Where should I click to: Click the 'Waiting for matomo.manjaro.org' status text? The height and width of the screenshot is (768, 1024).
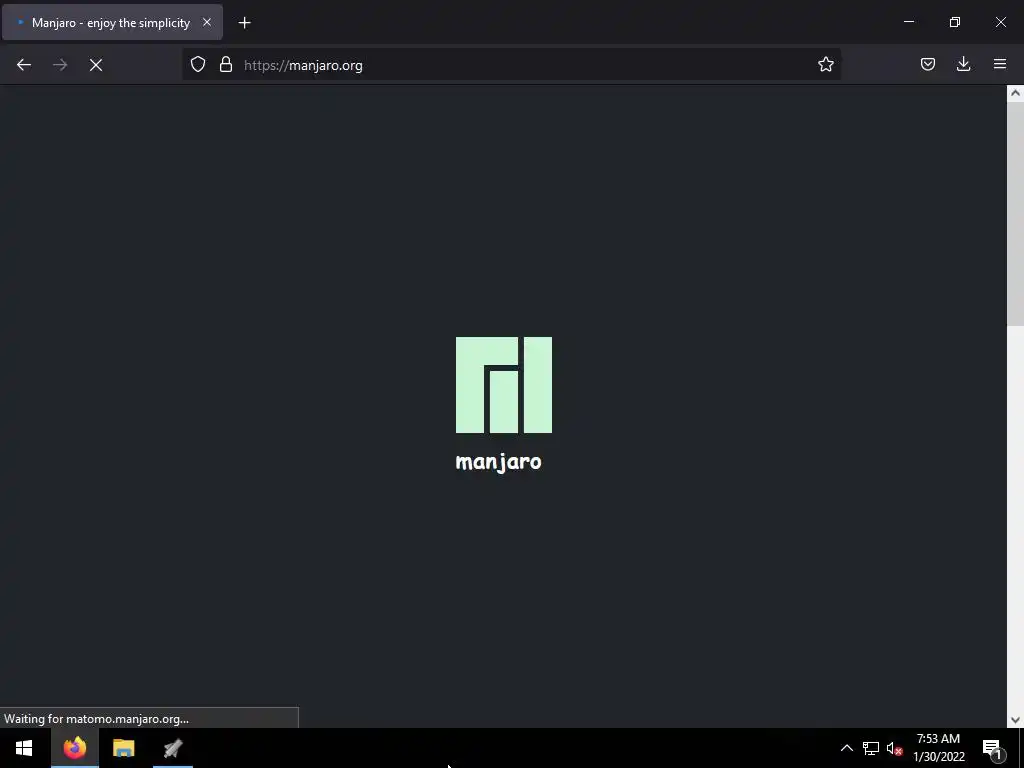pos(96,718)
